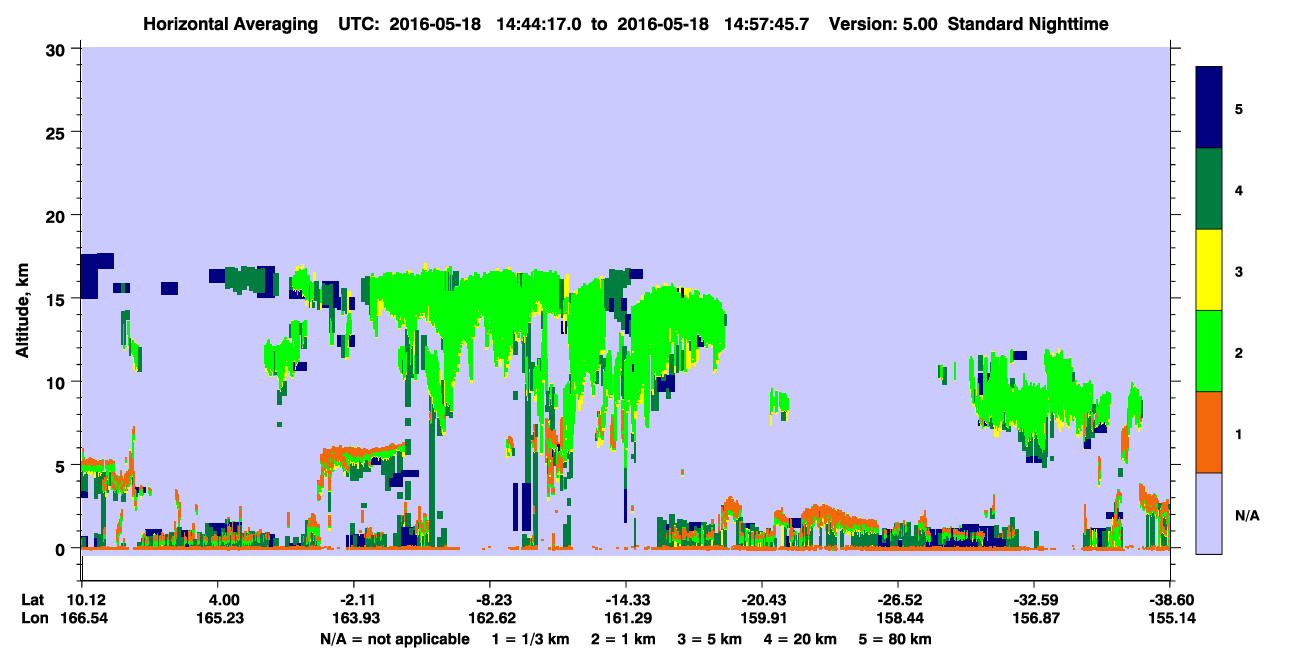Image resolution: width=1300 pixels, height=667 pixels.
Task: Click 'Standard Nighttime' text in title
Action: [x=1028, y=23]
